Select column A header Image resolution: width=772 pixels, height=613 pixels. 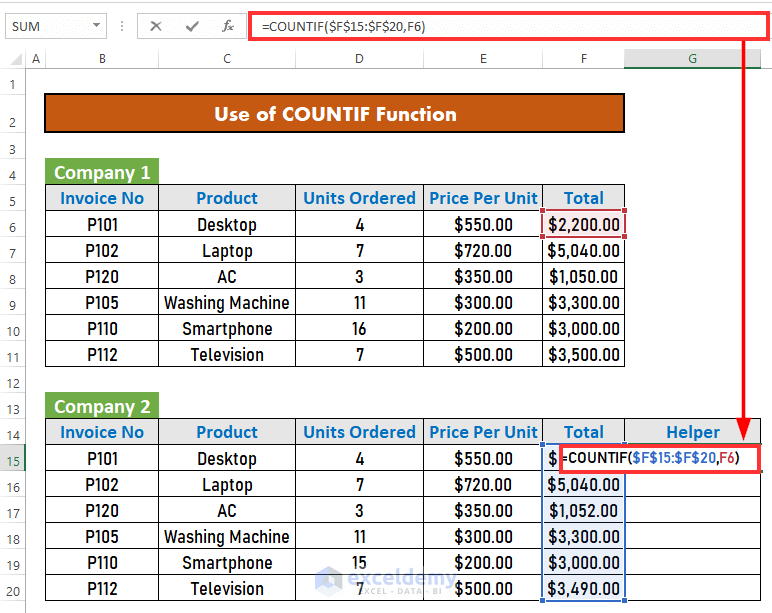pyautogui.click(x=35, y=59)
